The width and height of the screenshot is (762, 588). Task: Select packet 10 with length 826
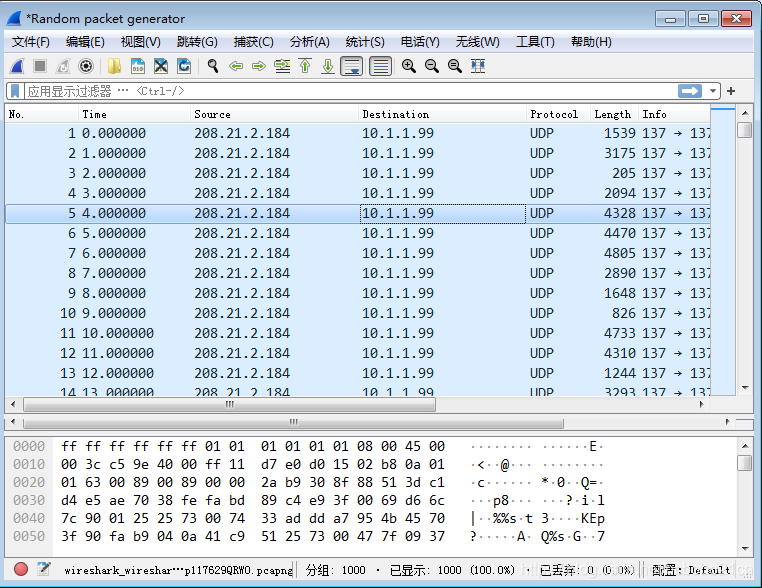(358, 313)
